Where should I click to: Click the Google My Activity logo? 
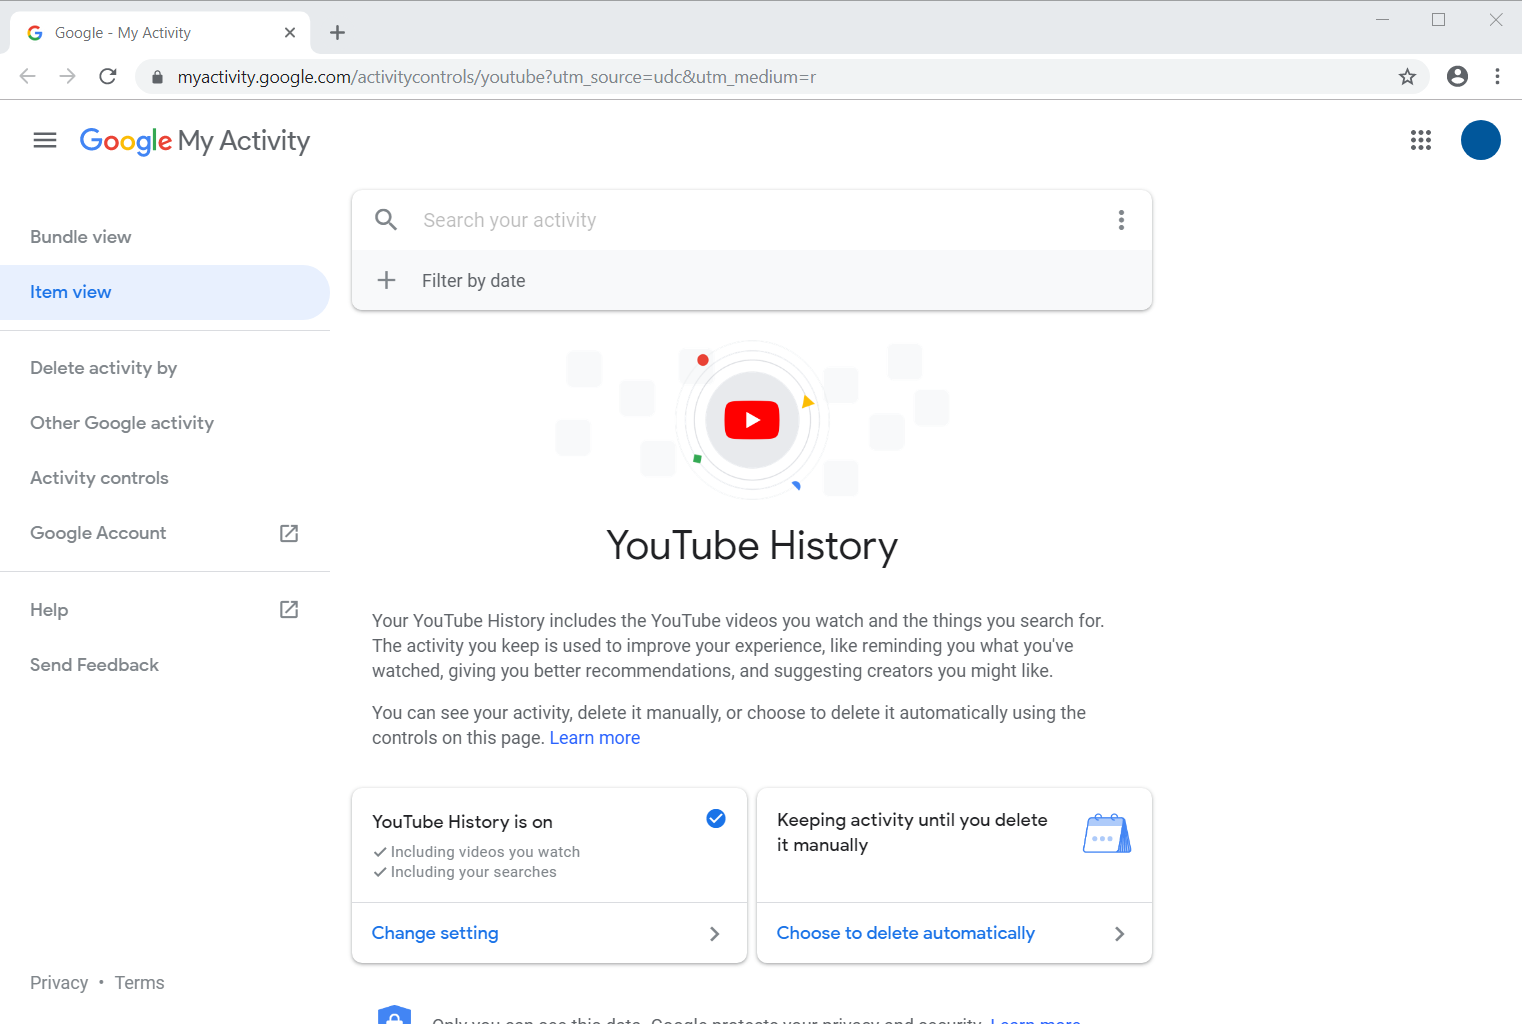[195, 140]
